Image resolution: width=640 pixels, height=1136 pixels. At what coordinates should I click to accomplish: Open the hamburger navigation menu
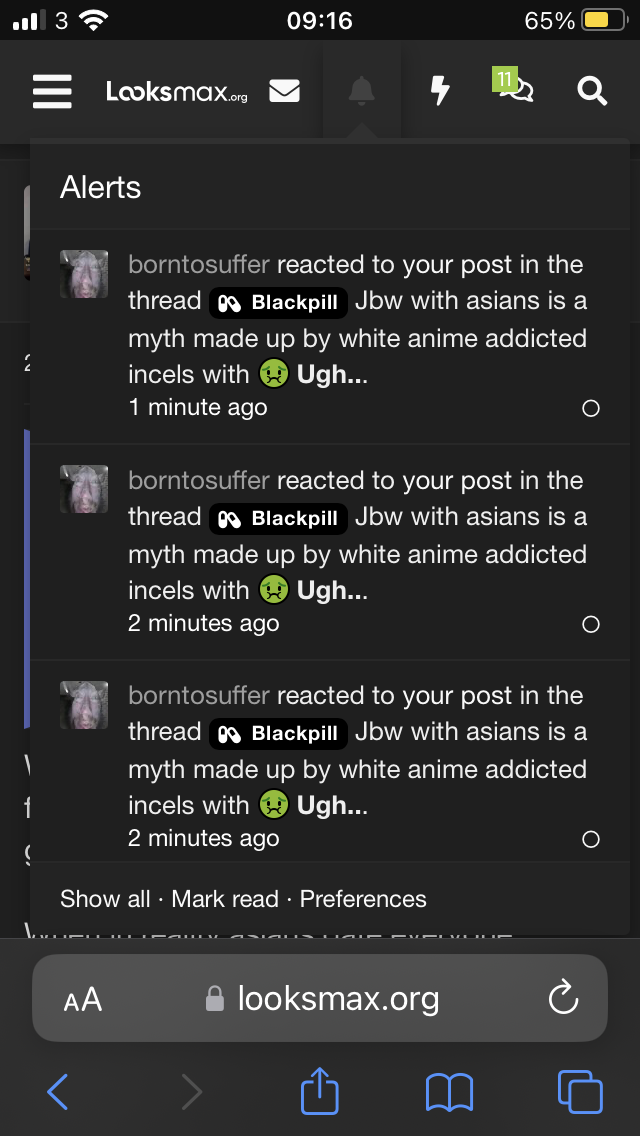52,92
